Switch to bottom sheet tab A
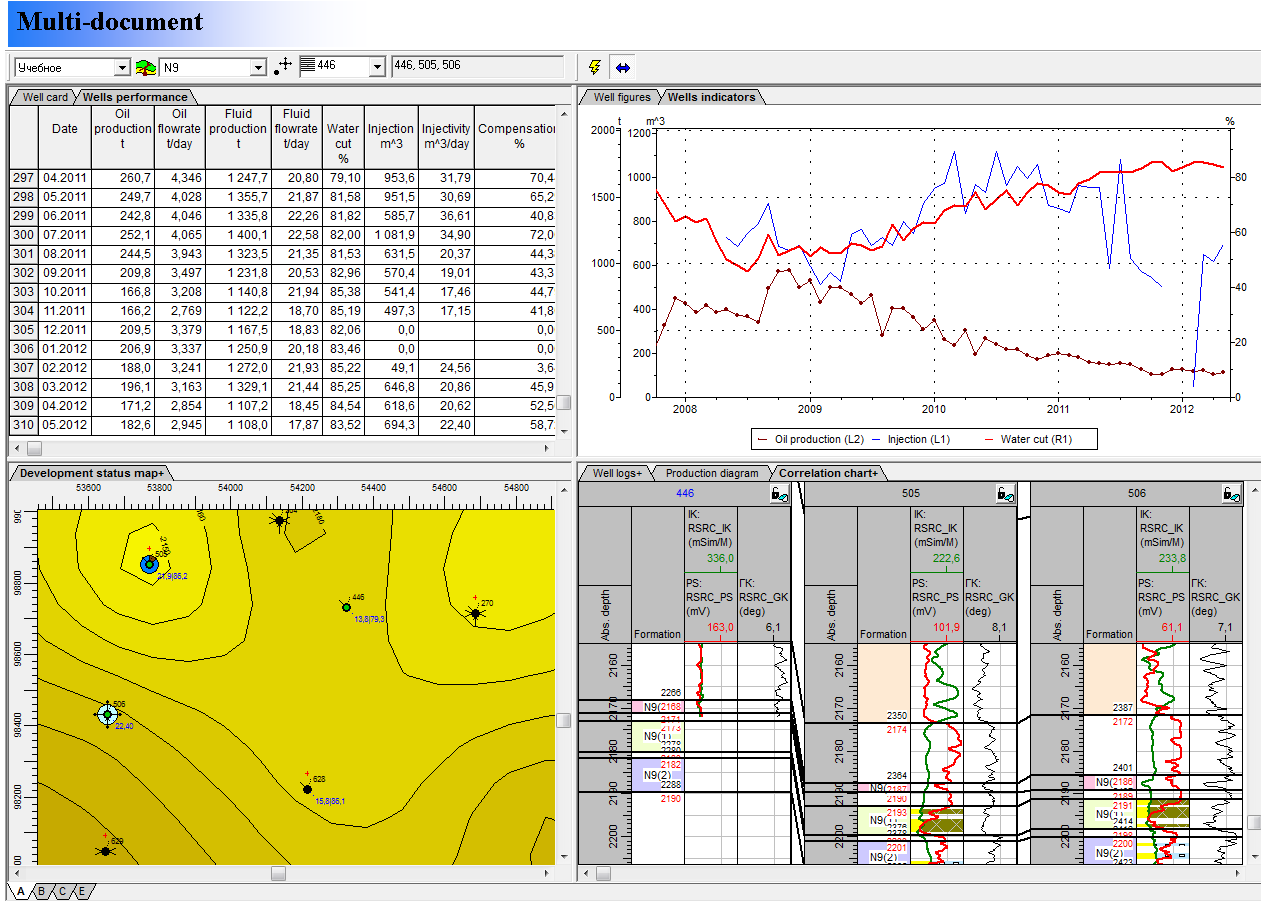The width and height of the screenshot is (1262, 901). tap(19, 891)
